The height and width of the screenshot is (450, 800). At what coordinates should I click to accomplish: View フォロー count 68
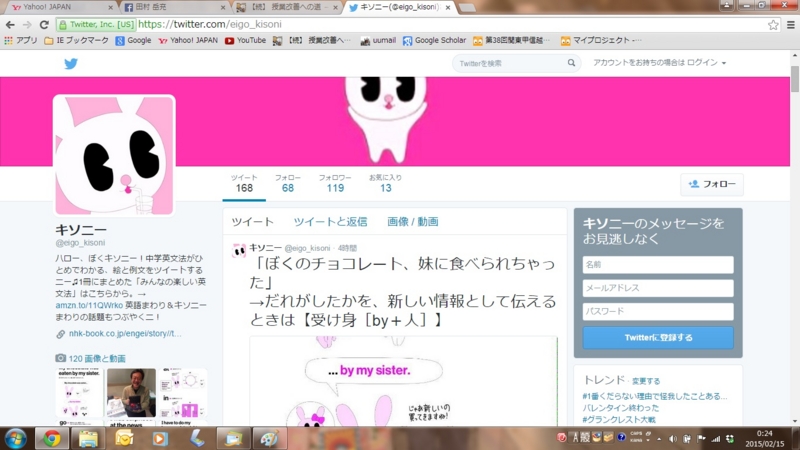pyautogui.click(x=288, y=183)
